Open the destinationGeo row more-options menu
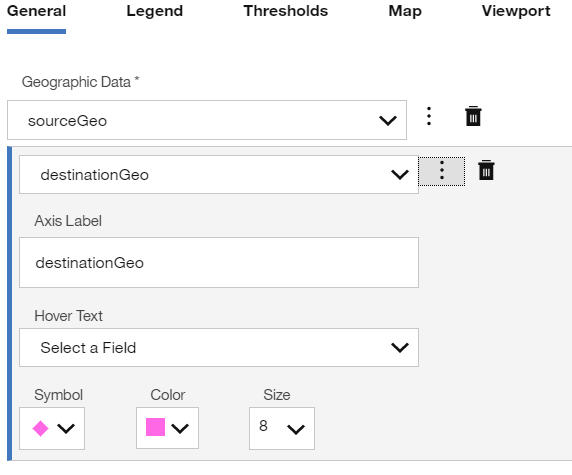572x475 pixels. click(x=442, y=171)
